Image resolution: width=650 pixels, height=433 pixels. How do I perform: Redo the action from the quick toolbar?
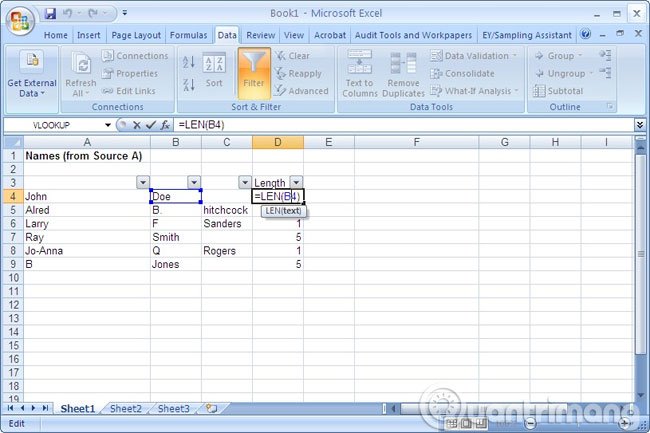pos(93,14)
